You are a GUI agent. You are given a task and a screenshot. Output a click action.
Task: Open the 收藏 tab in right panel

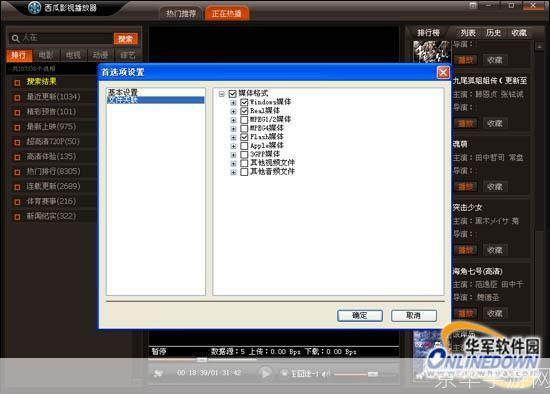click(x=519, y=33)
